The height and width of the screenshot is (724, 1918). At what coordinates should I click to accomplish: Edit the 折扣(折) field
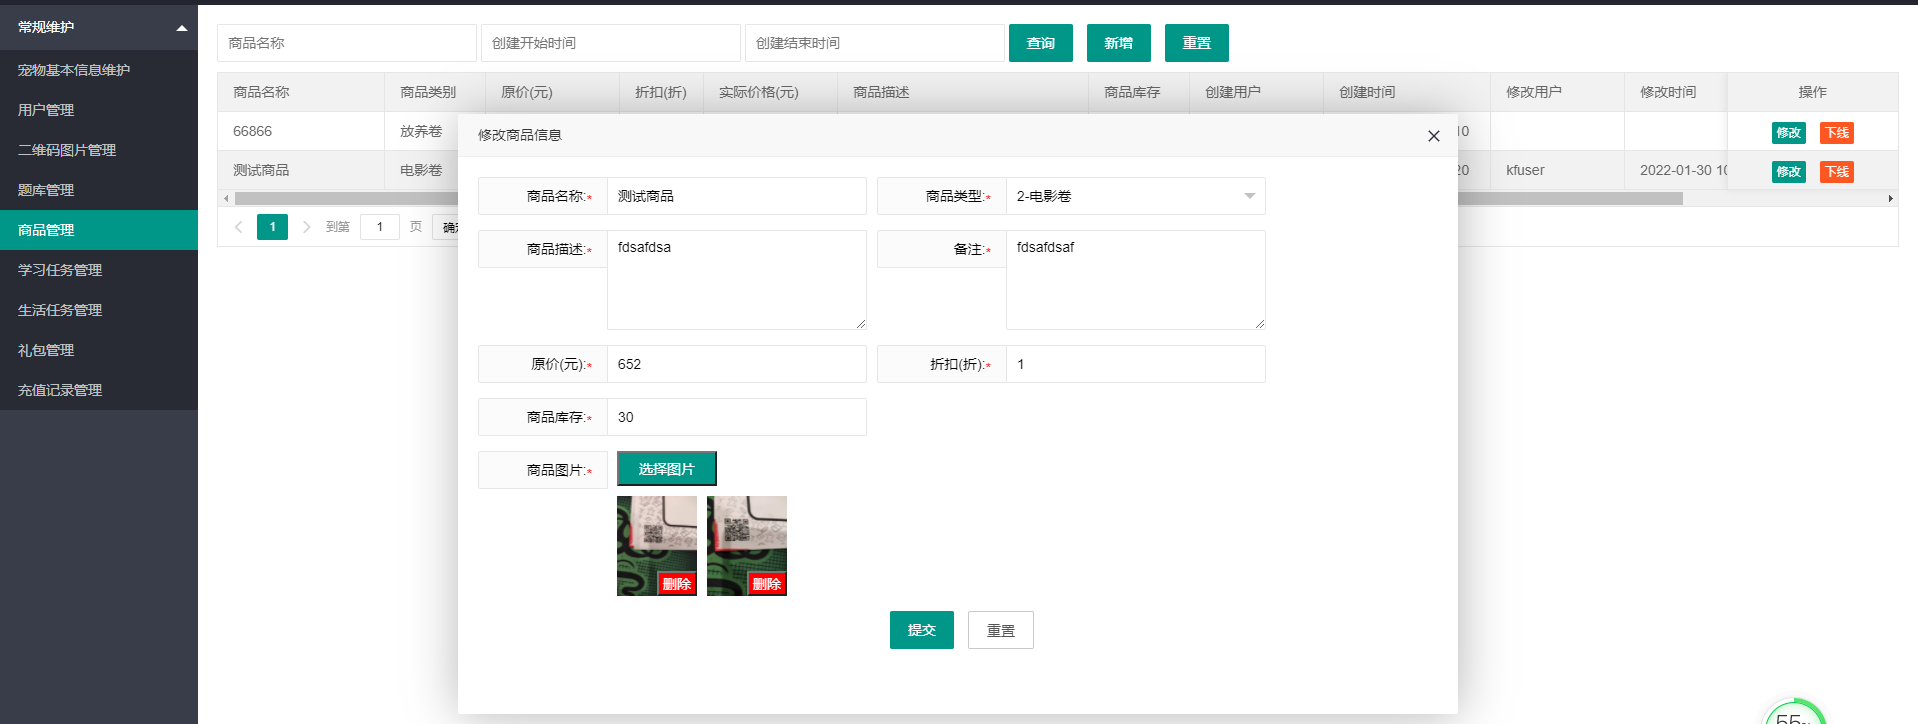coord(1135,364)
